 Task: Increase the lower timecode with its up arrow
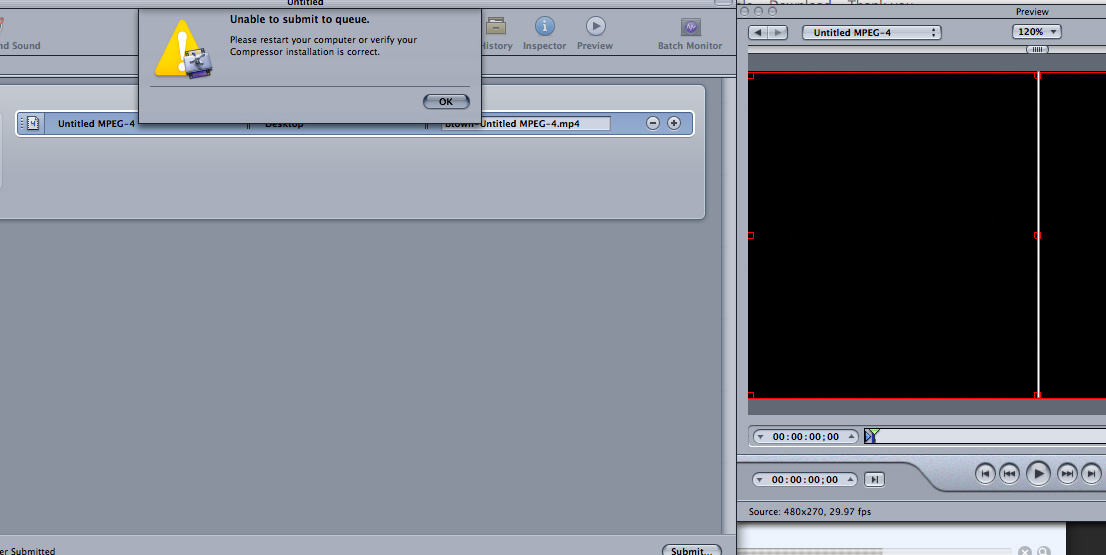point(851,480)
